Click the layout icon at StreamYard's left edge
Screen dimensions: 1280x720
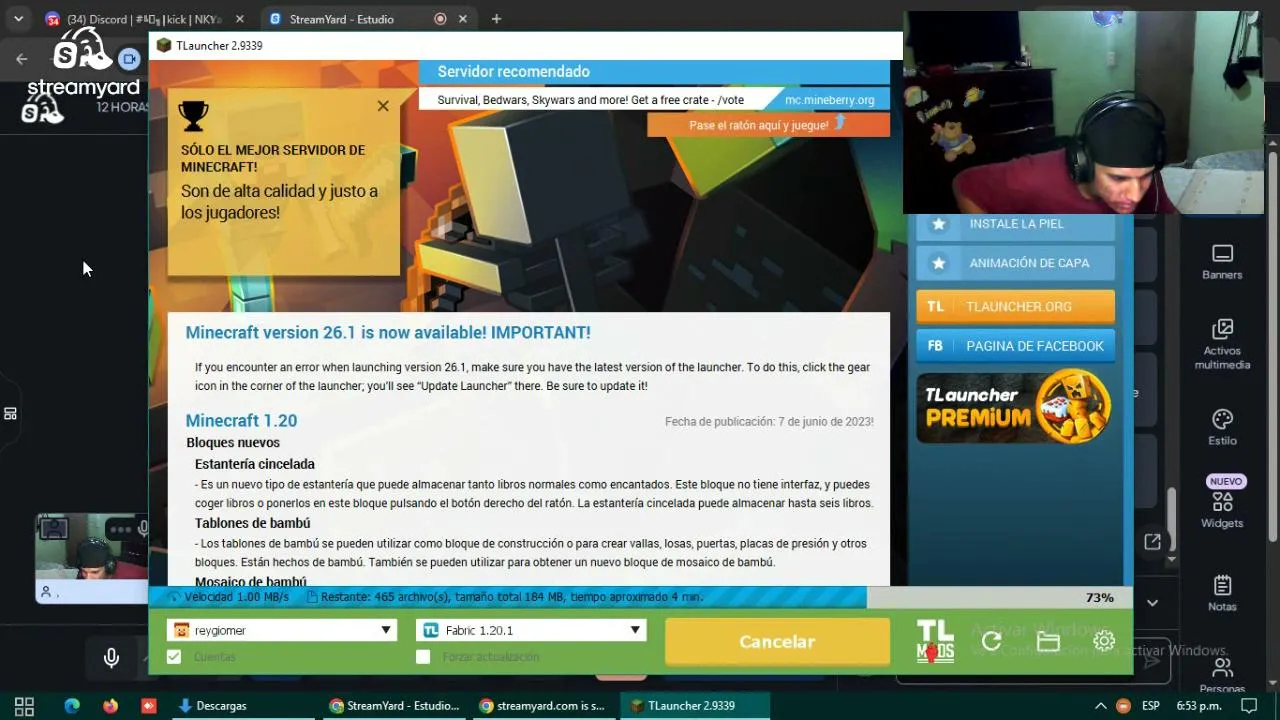point(10,413)
